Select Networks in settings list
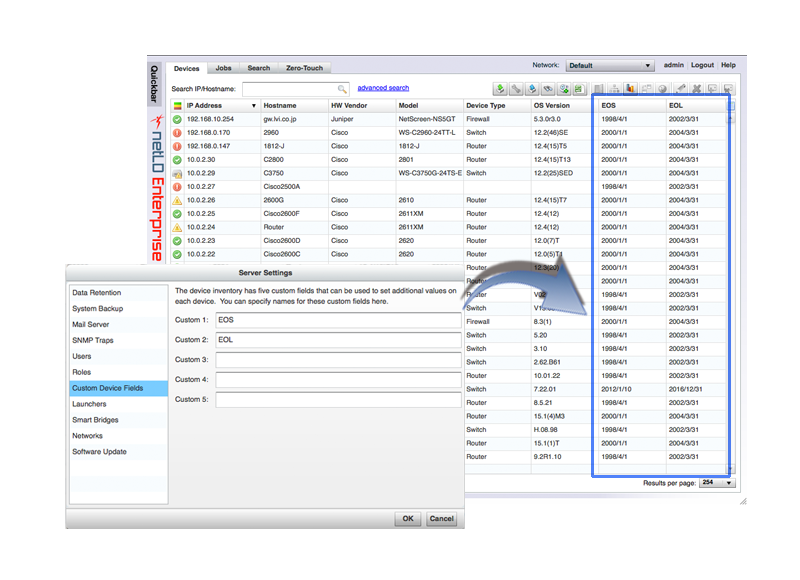800x580 pixels. [118, 436]
